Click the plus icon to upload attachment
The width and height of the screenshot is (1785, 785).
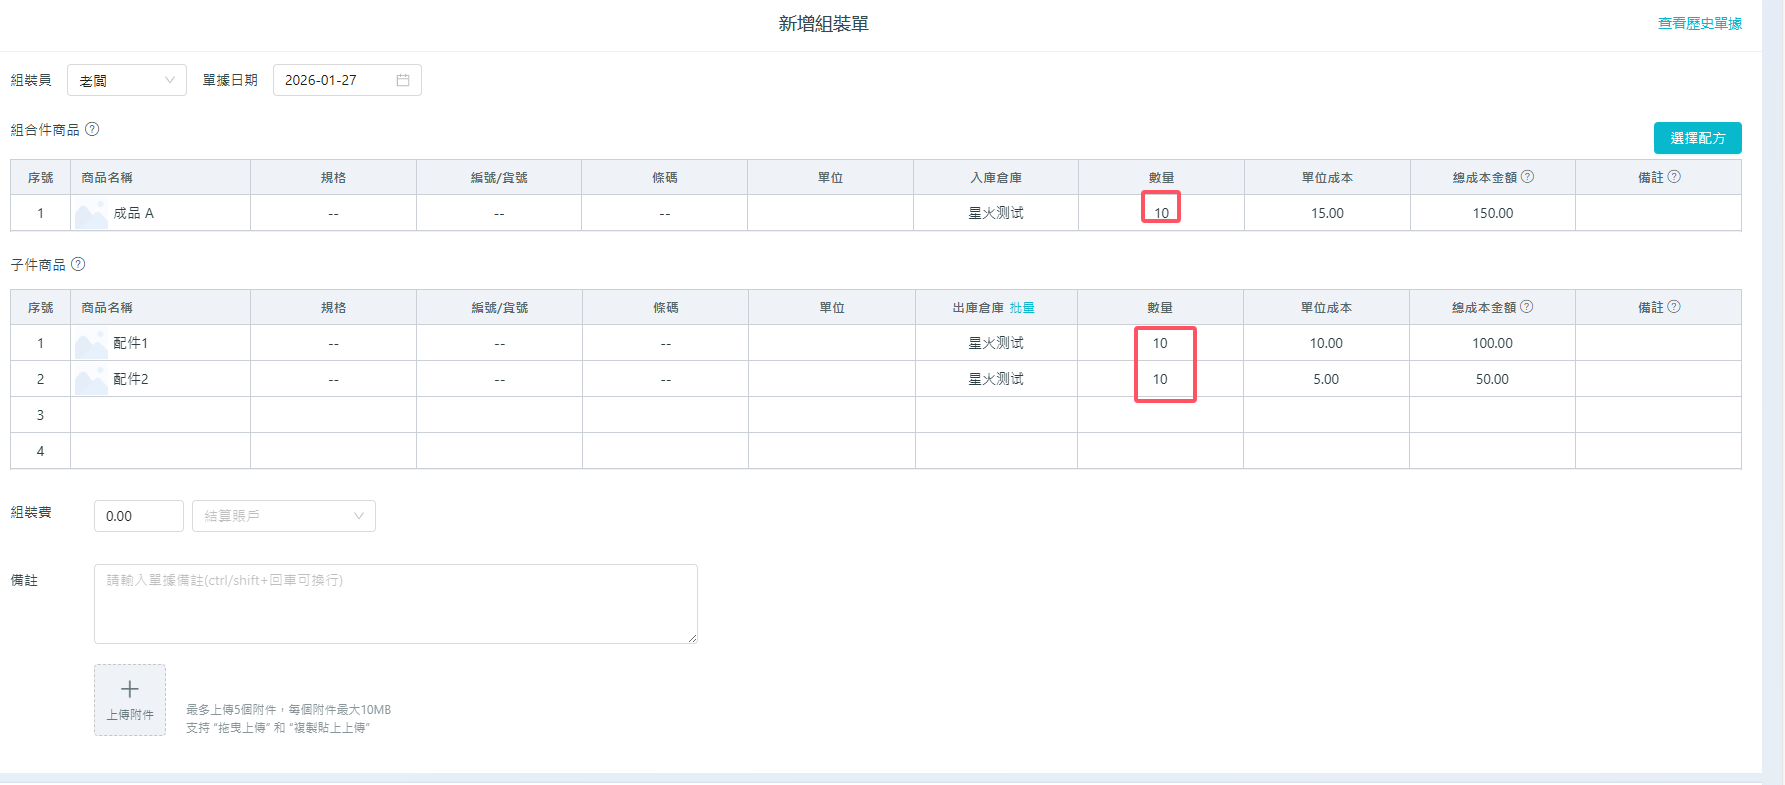click(130, 689)
